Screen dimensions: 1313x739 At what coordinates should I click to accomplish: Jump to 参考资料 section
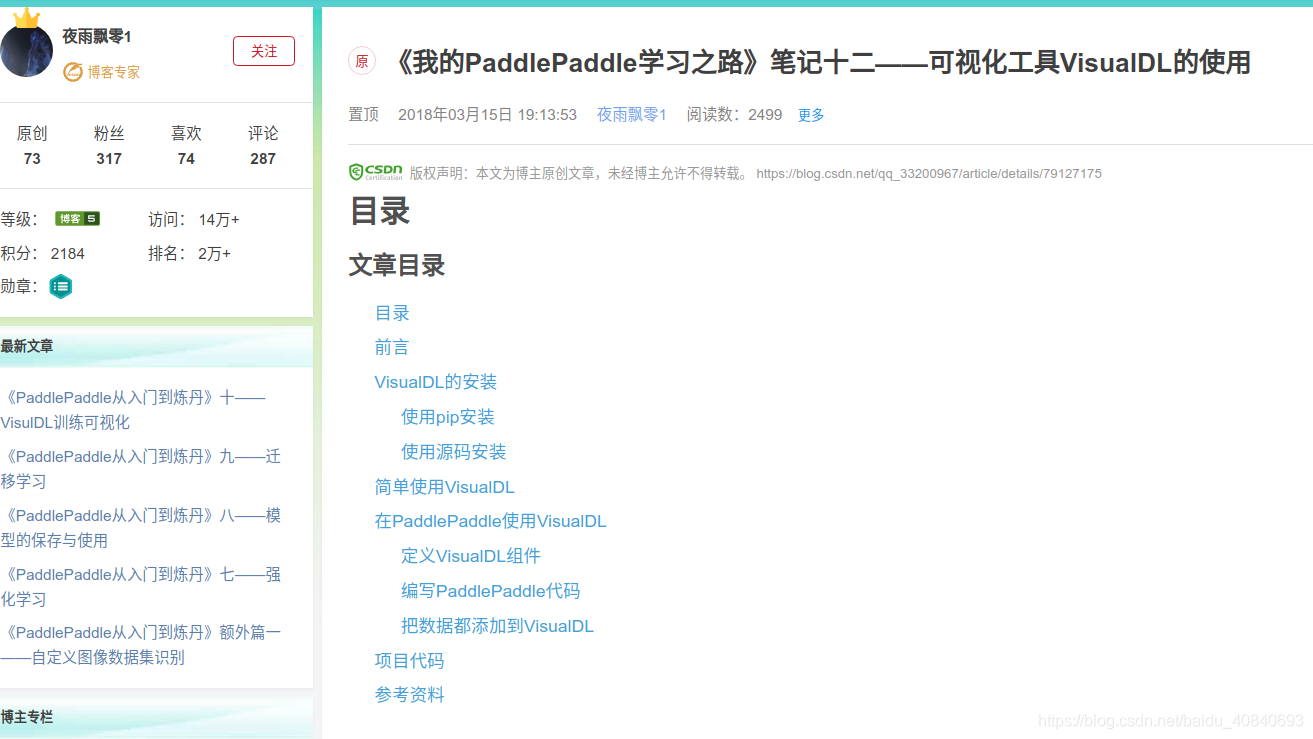[409, 695]
